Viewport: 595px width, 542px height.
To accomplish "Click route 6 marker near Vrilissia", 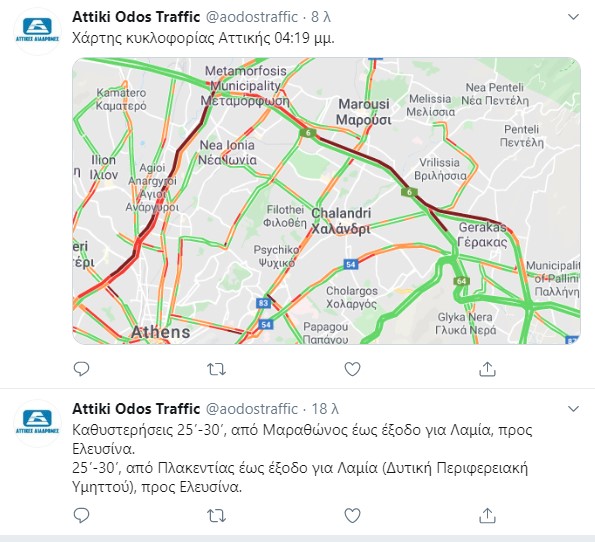I will pyautogui.click(x=409, y=192).
